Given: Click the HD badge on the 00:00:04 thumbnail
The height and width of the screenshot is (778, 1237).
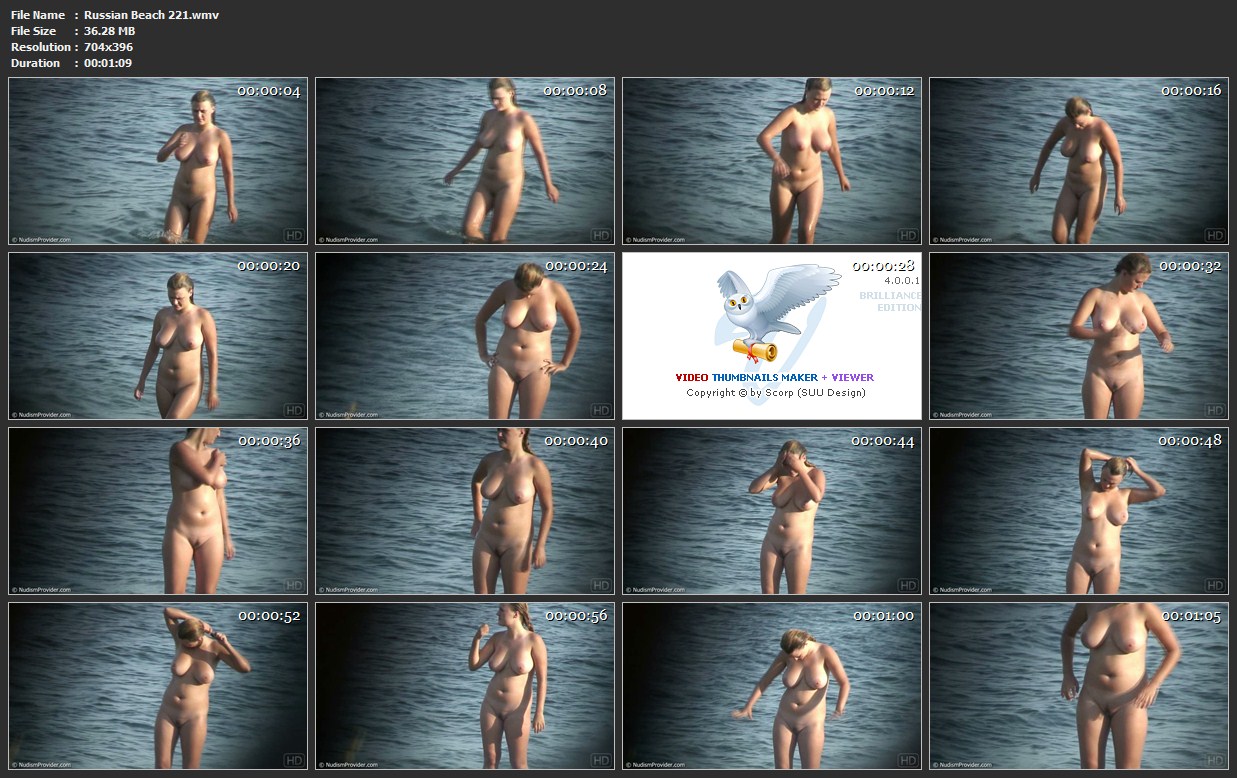Looking at the screenshot, I should [x=293, y=235].
